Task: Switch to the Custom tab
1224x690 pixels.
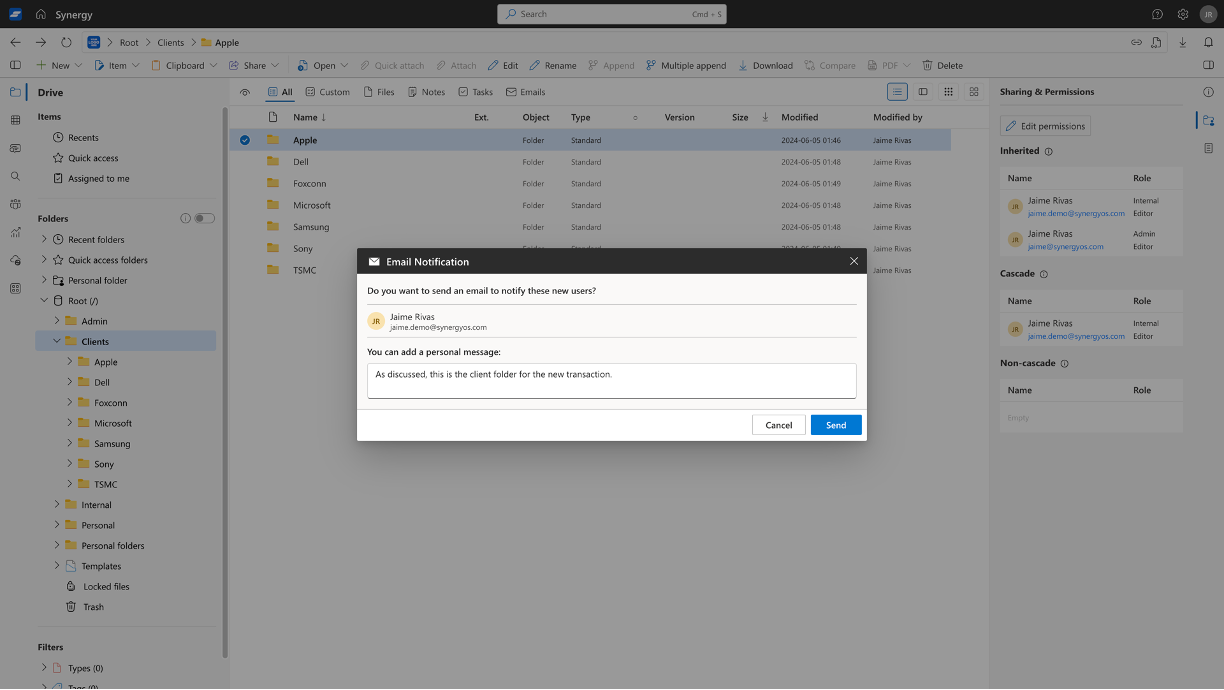Action: point(327,92)
